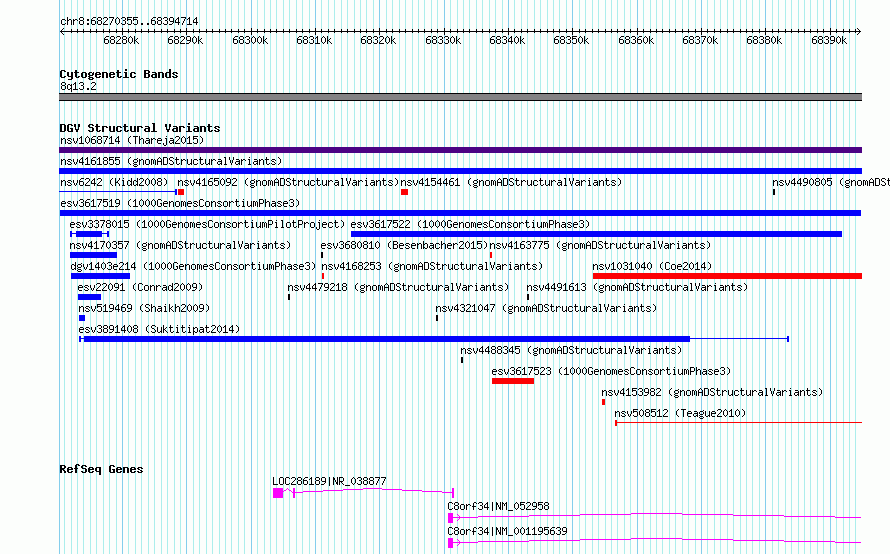Click the blue nsv4170357 variant bar
Screen dimensions: 890x554
pyautogui.click(x=93, y=255)
